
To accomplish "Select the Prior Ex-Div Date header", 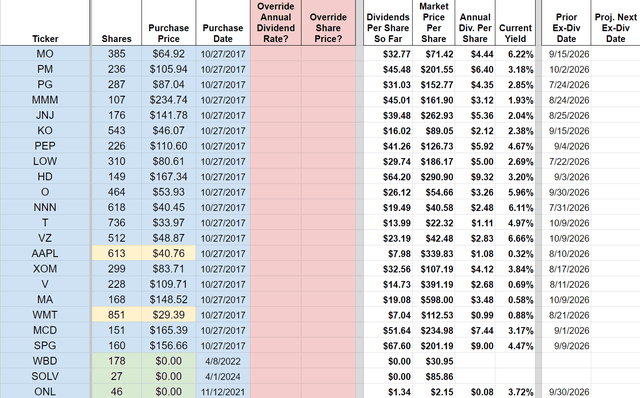I will 566,23.
